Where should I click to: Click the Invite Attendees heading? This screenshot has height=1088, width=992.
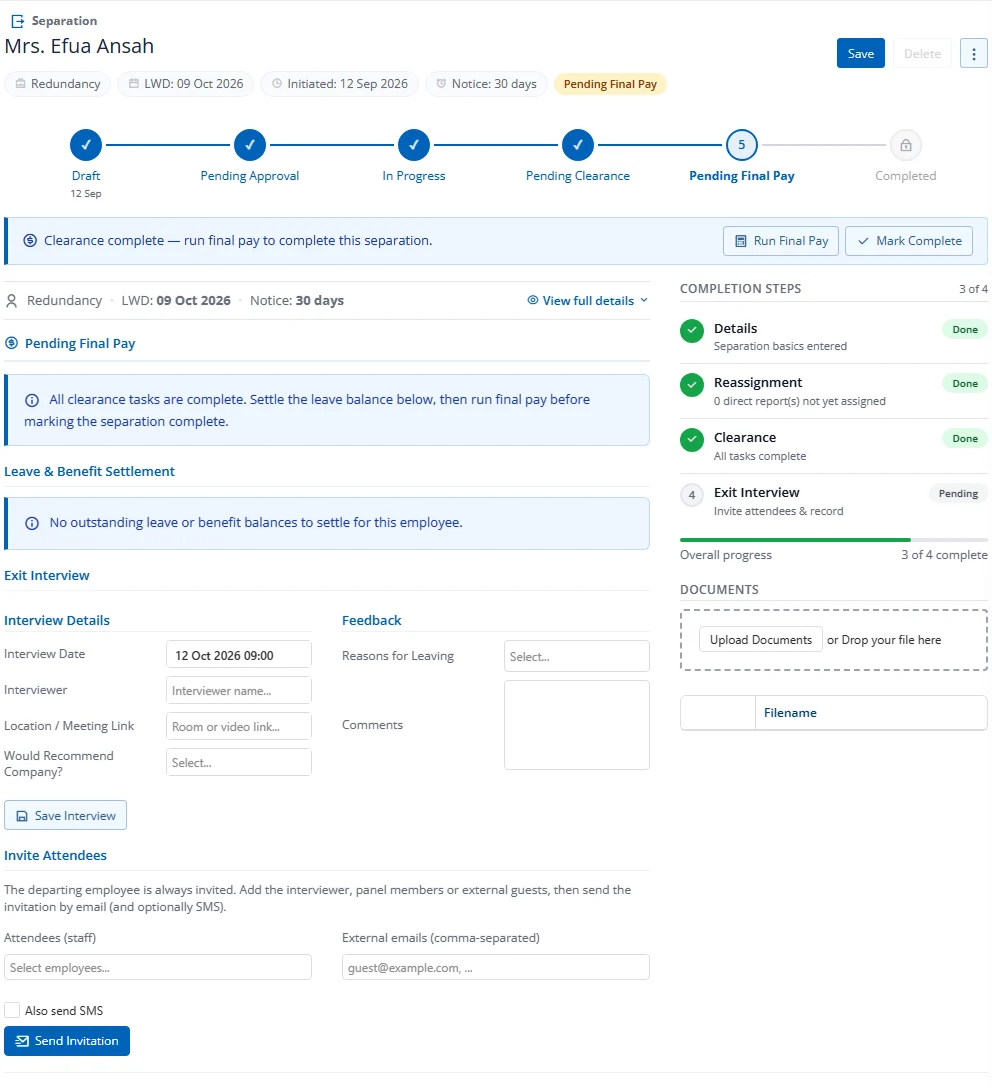click(55, 856)
